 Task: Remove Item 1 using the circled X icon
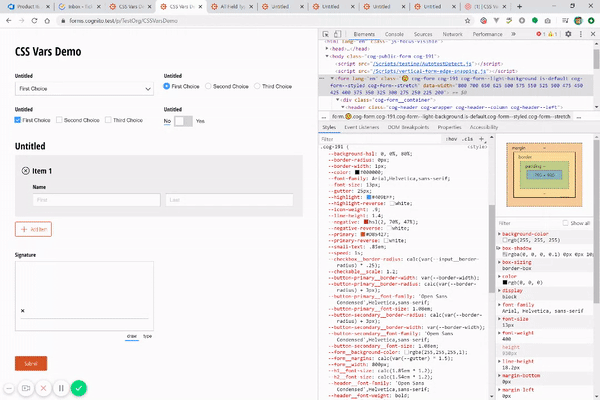(x=25, y=171)
